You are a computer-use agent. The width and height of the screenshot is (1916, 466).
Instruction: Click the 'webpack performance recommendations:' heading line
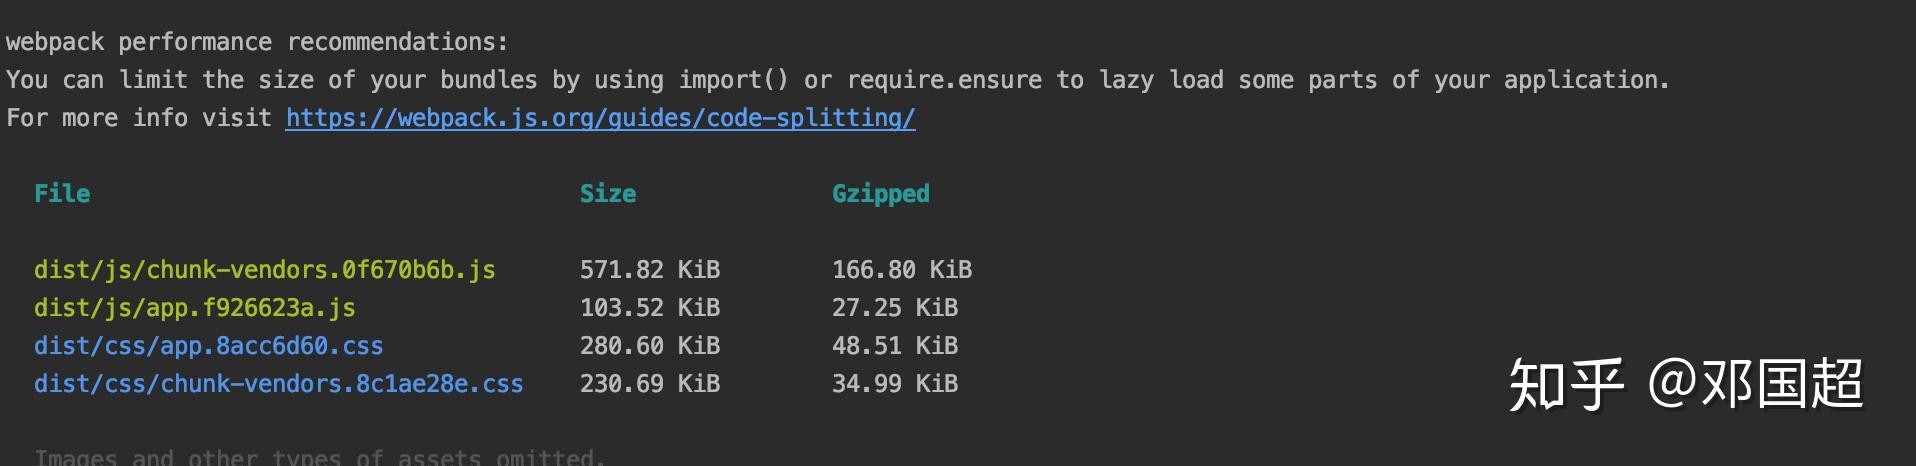[257, 42]
